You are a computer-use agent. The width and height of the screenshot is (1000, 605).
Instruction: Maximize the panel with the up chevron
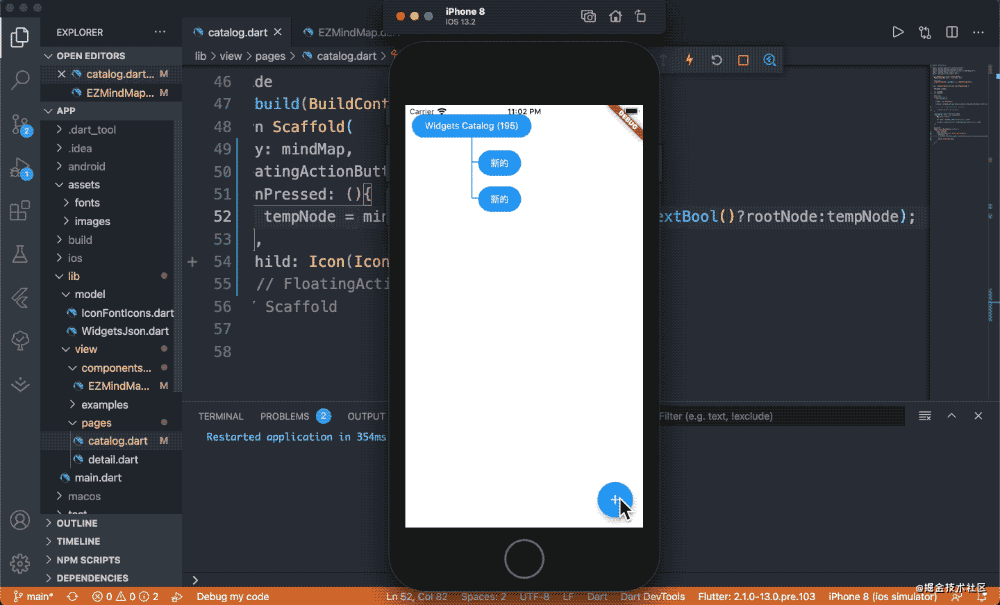pyautogui.click(x=952, y=416)
